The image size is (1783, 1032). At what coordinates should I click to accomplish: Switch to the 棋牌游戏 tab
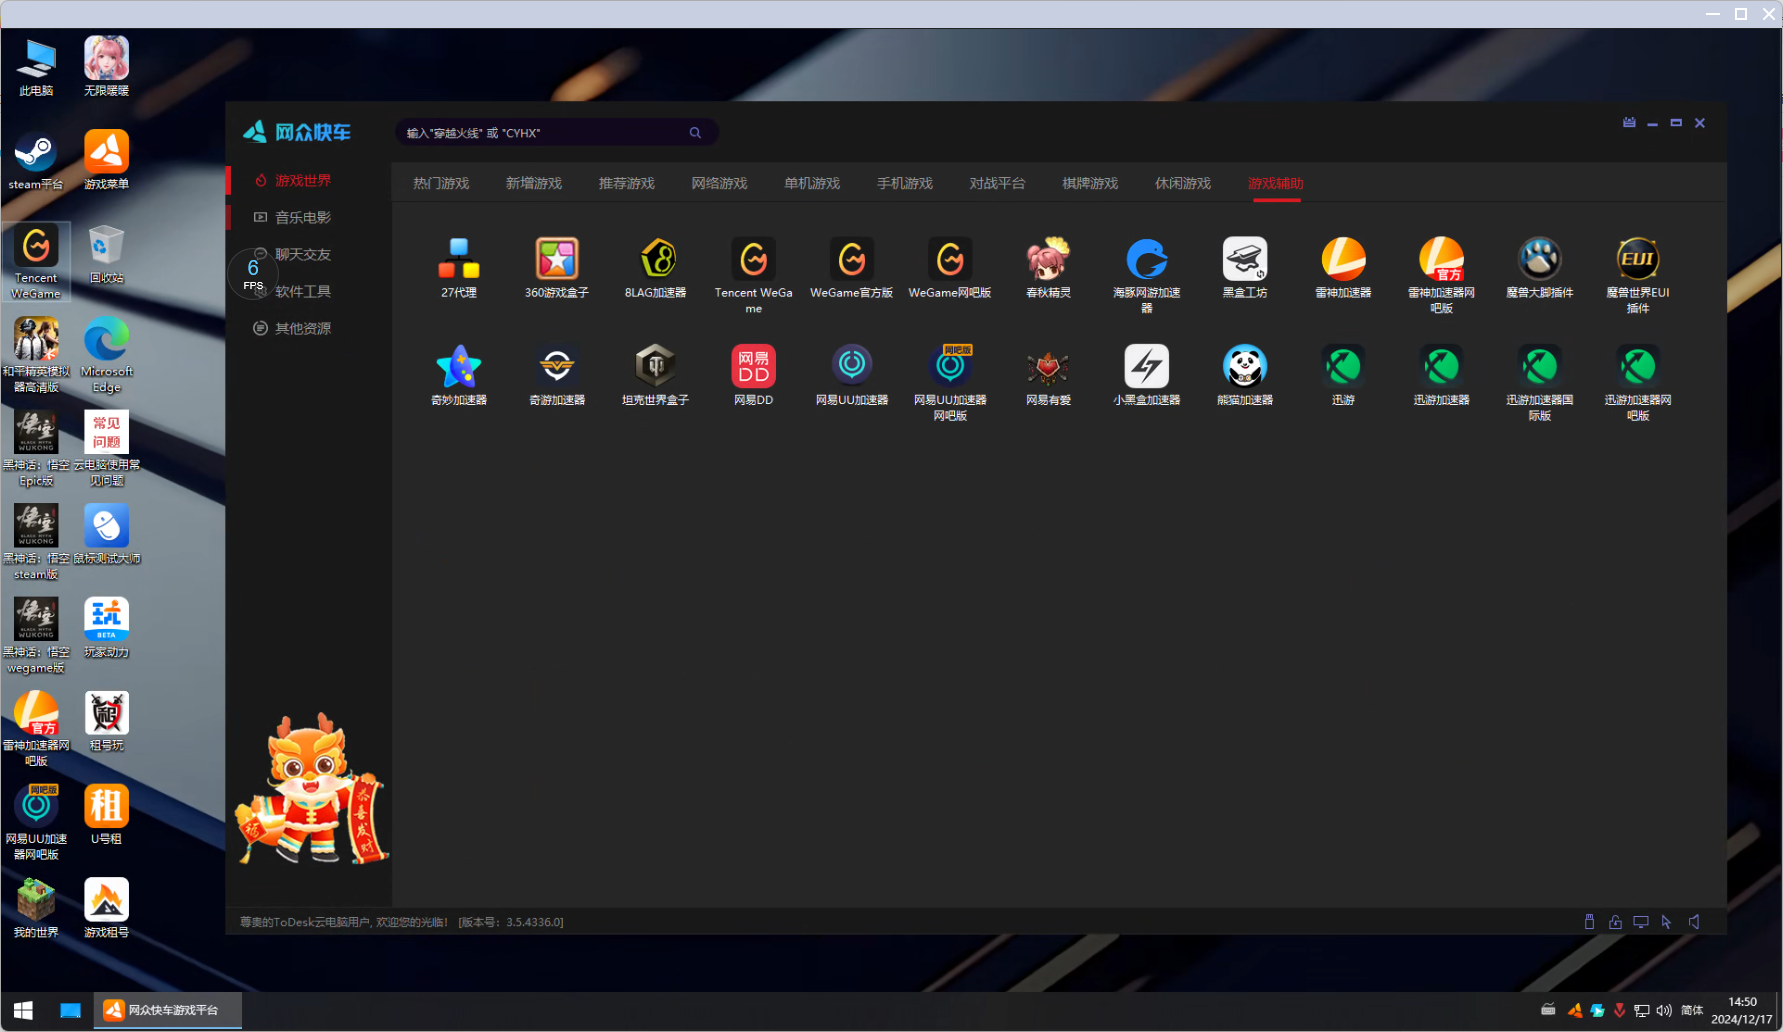click(1090, 183)
